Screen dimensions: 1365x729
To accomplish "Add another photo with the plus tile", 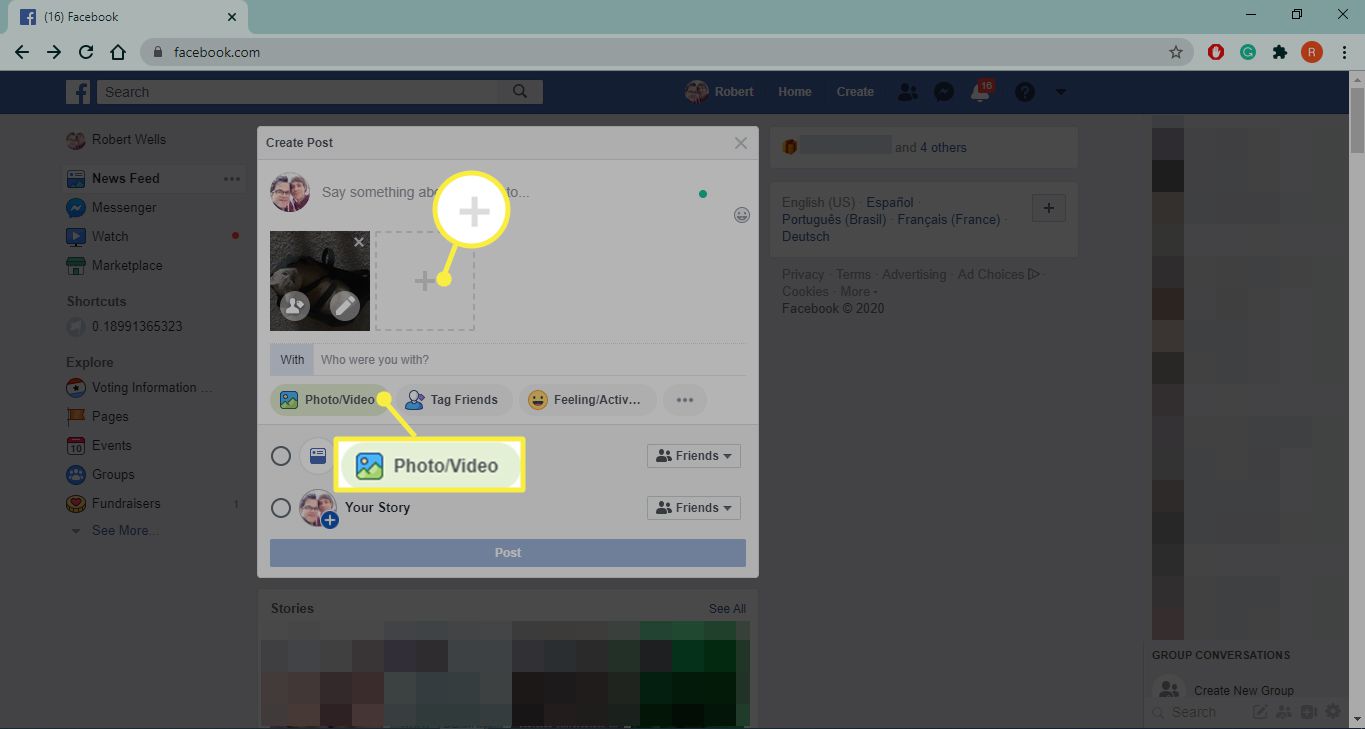I will 425,281.
